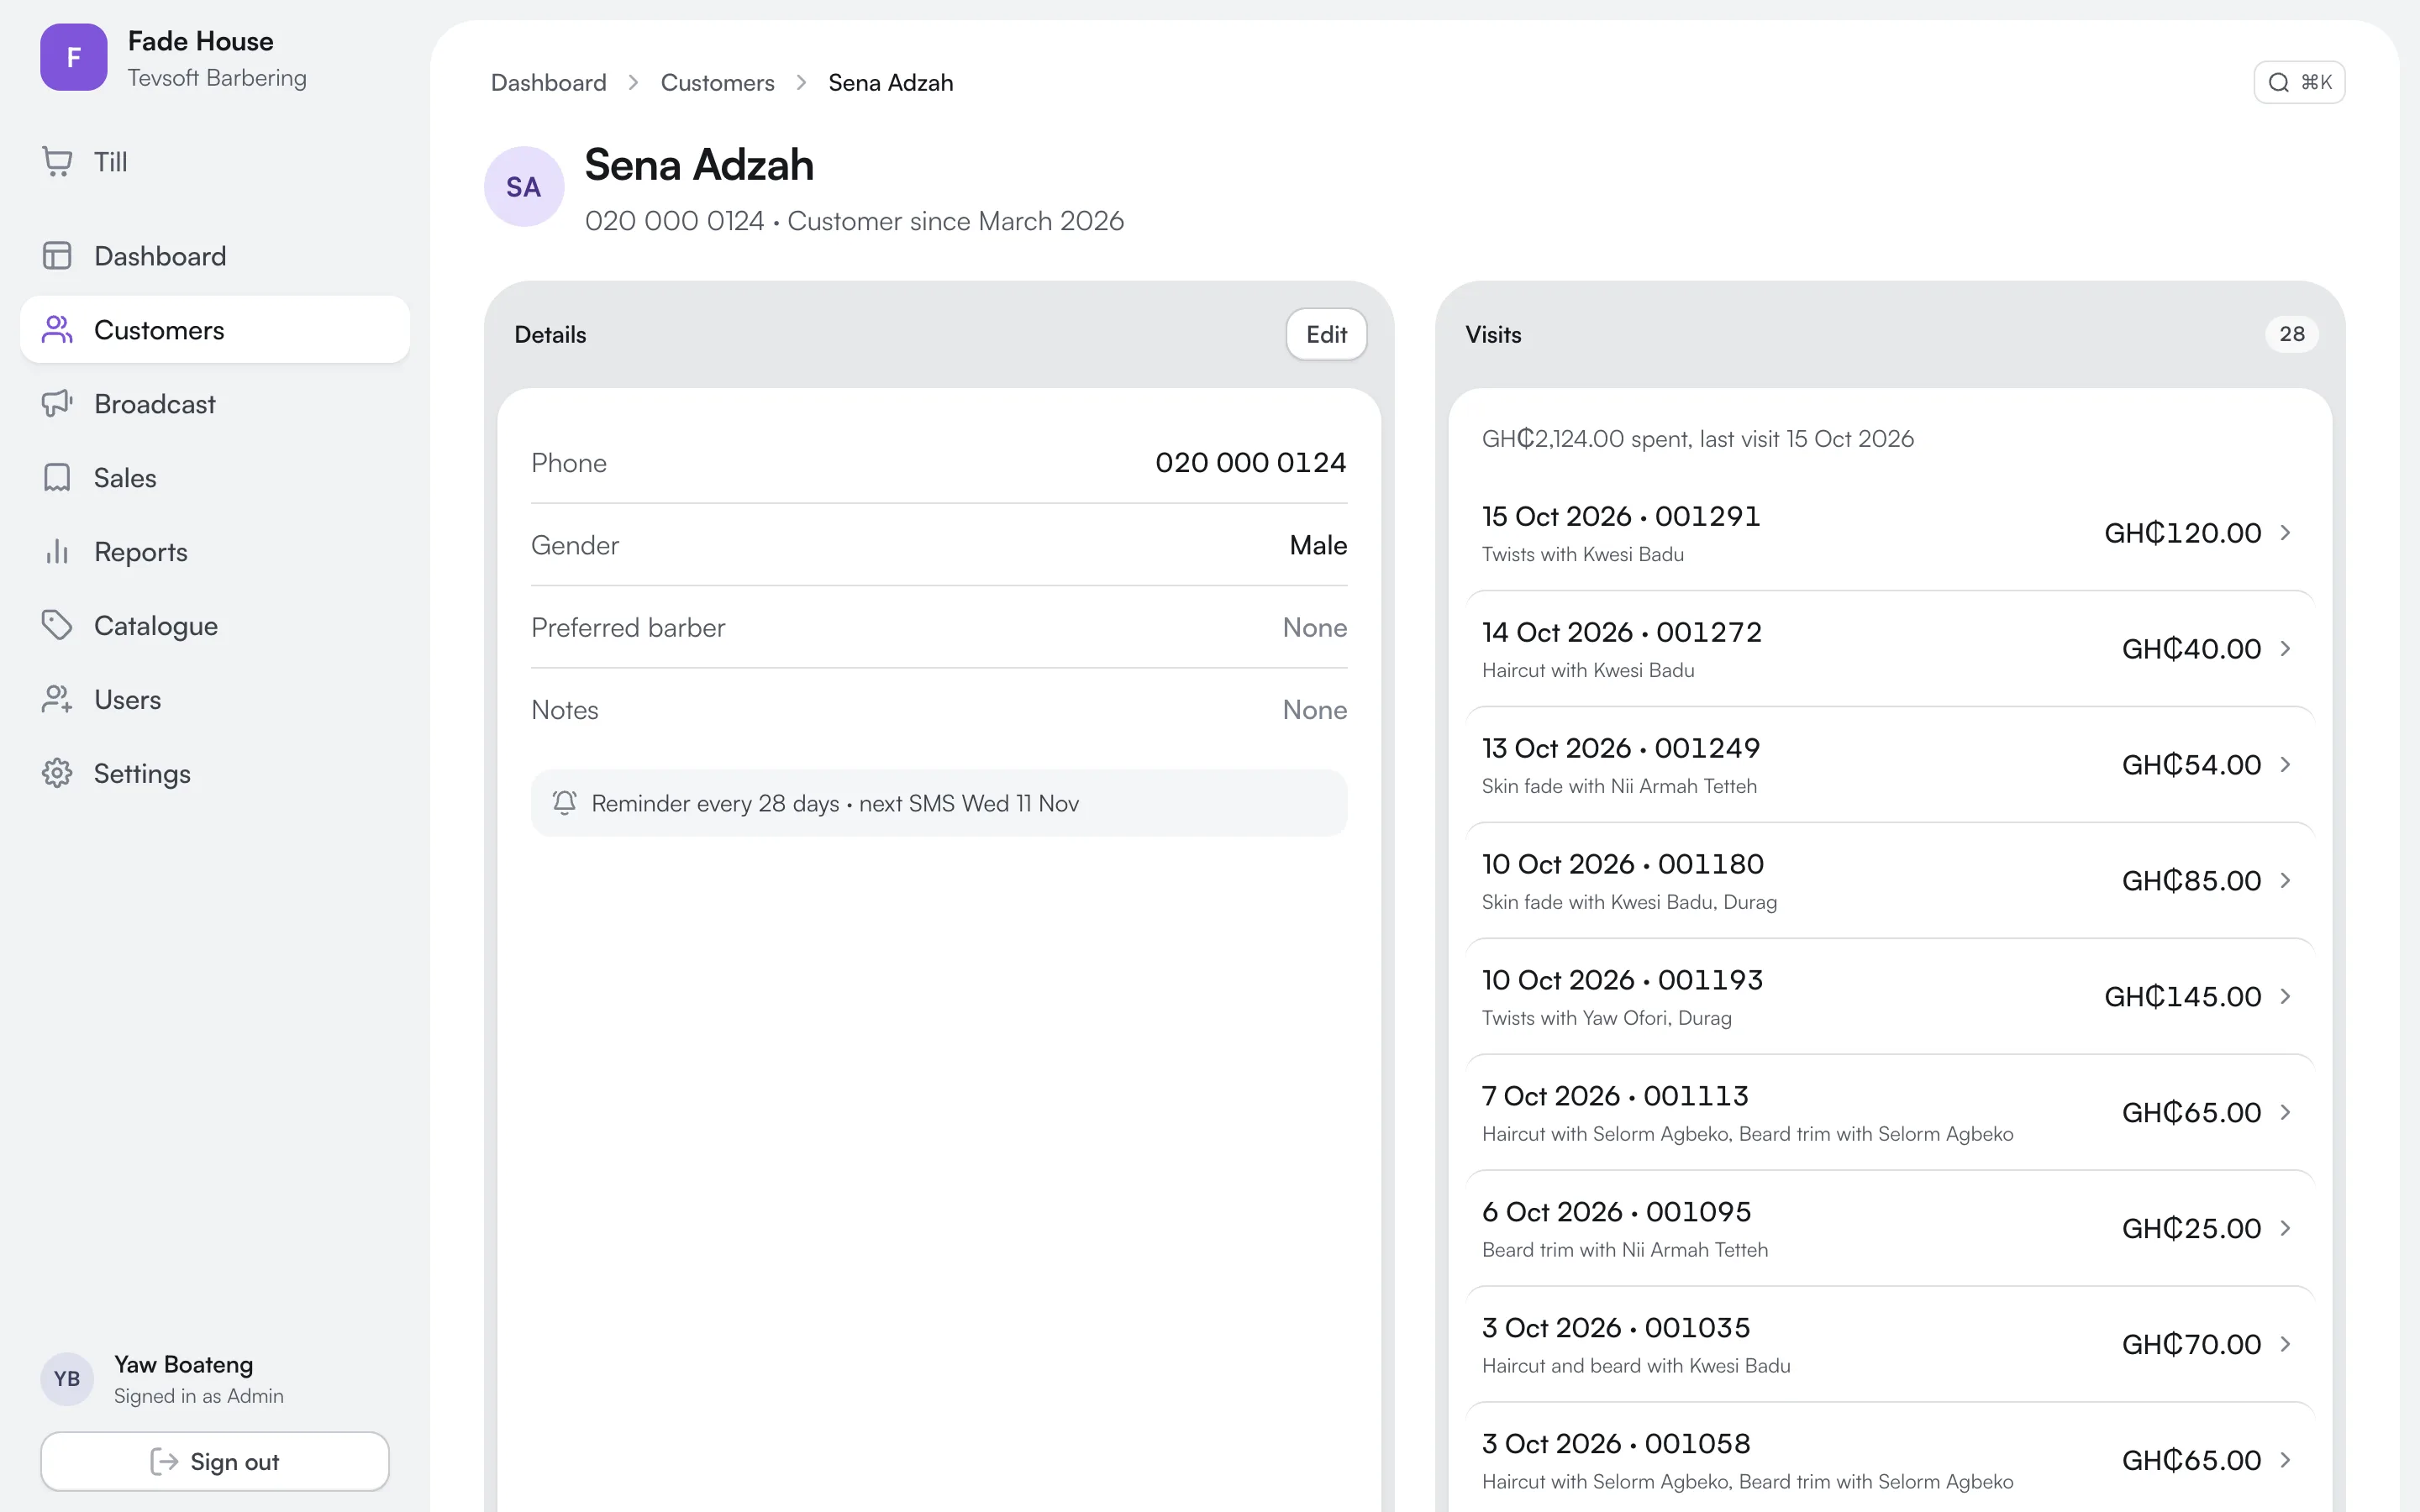Click the Reports bar chart icon
Viewport: 2420px width, 1512px height.
(x=57, y=552)
